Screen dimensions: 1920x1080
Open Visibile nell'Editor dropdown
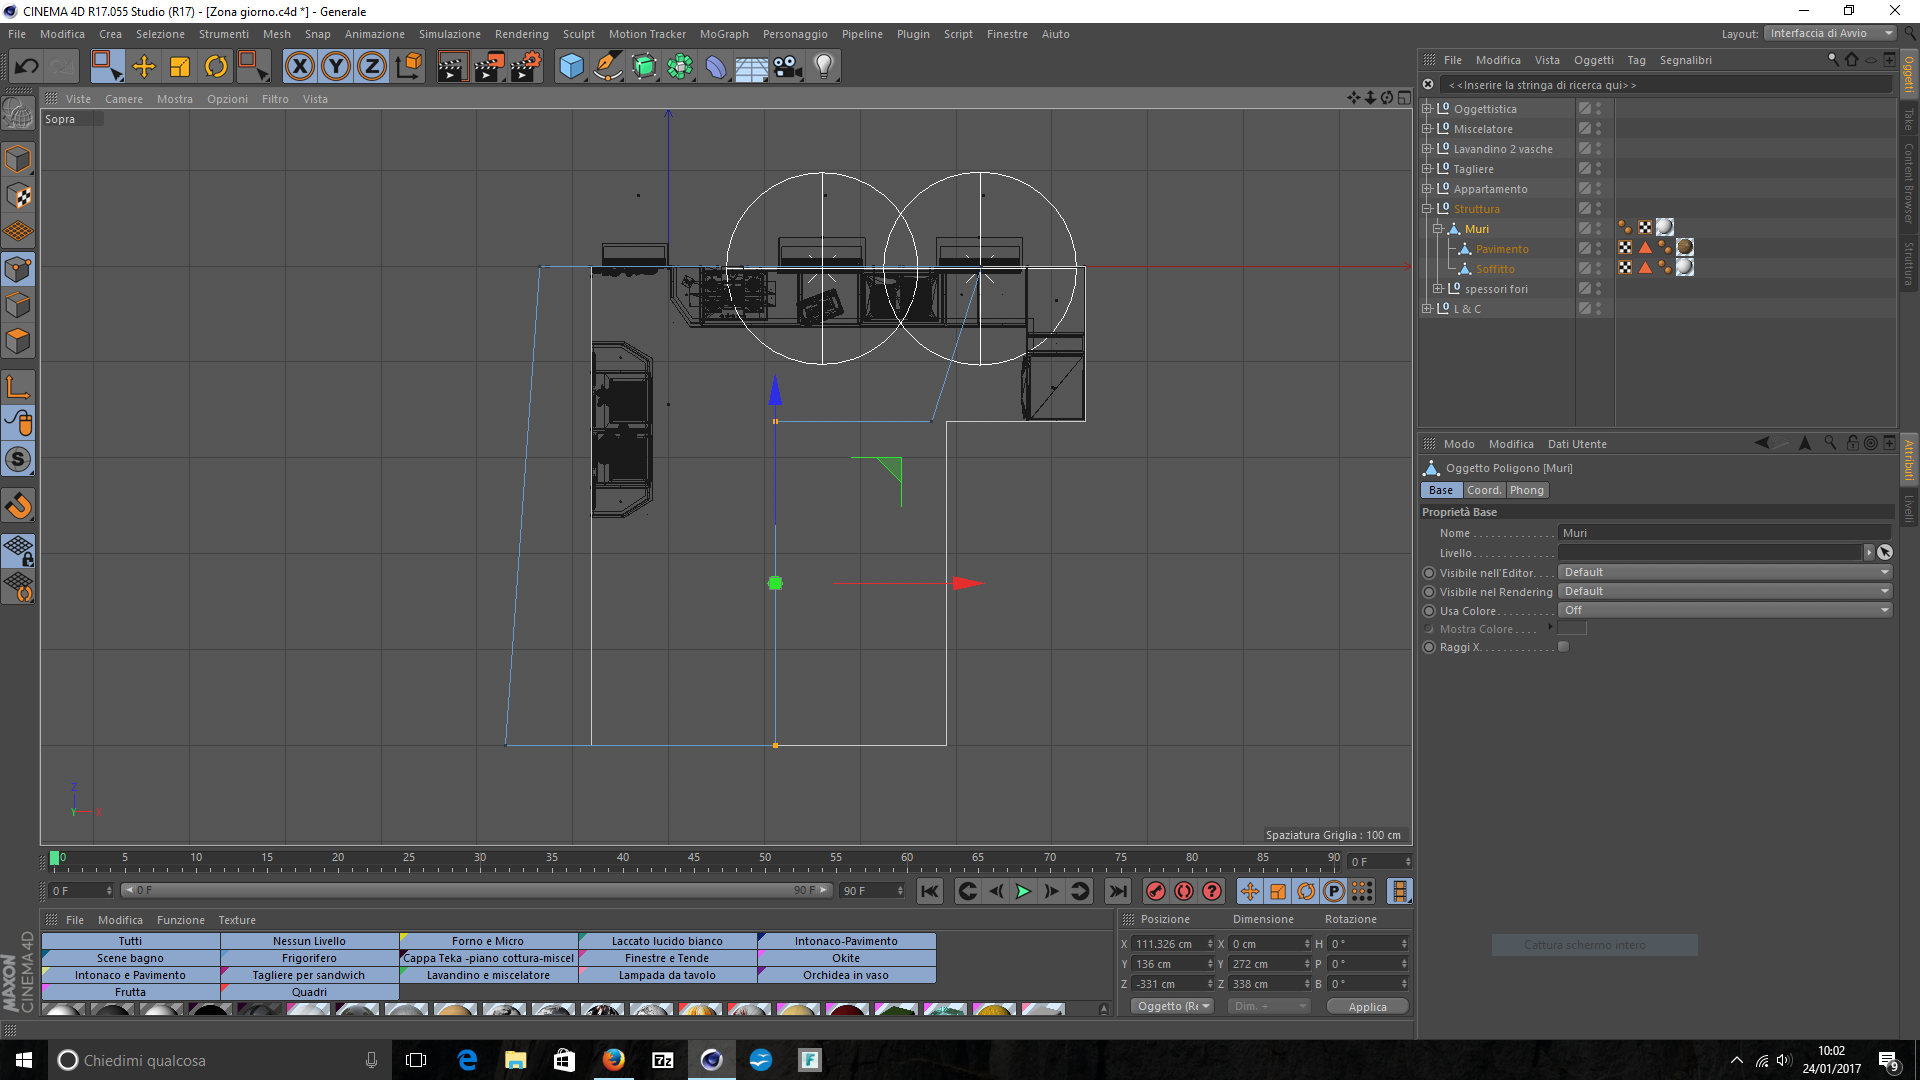[x=1725, y=572]
